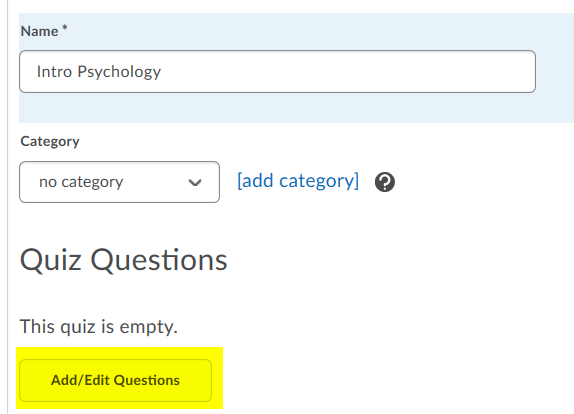Click the 'This quiz is empty.' message
The image size is (574, 414).
98,326
